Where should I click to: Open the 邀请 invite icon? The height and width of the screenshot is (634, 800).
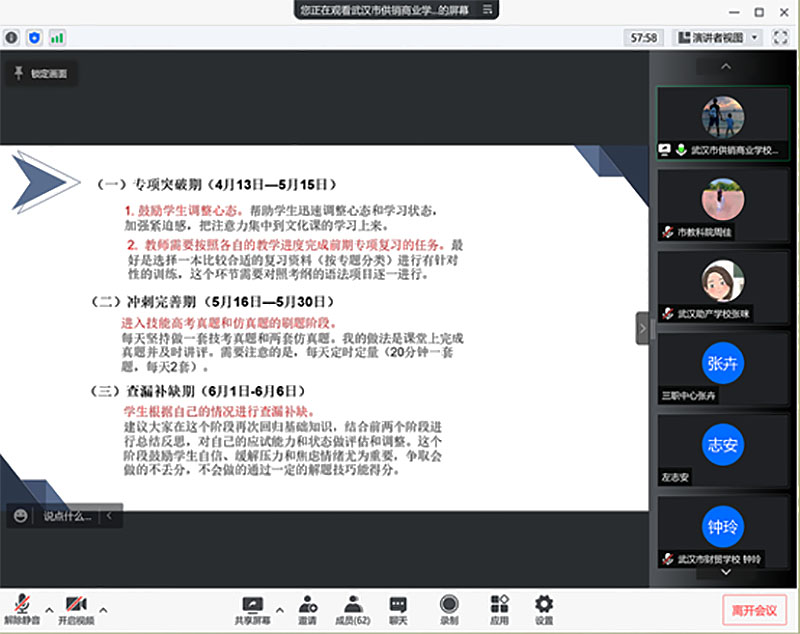point(308,604)
